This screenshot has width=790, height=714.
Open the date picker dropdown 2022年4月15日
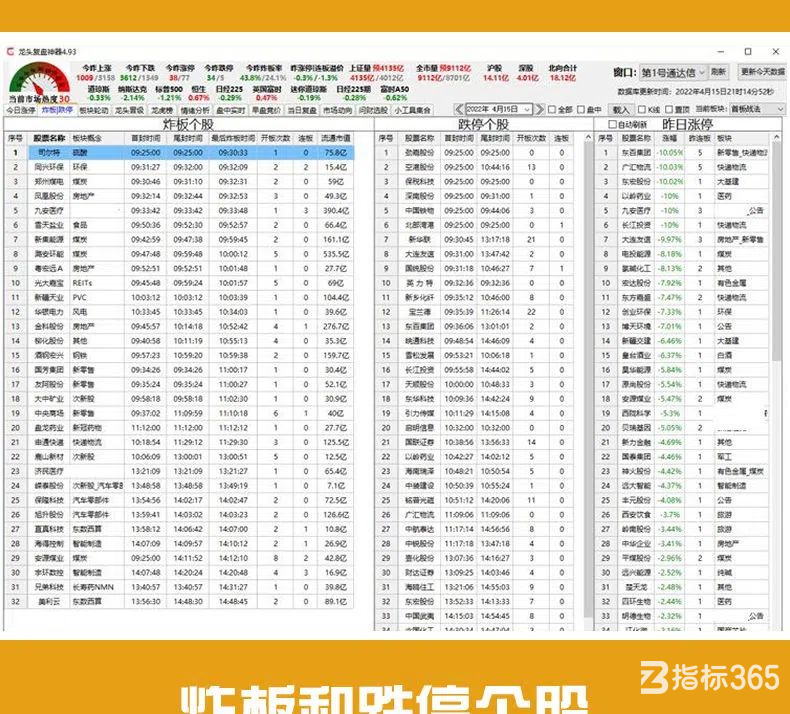click(x=498, y=109)
